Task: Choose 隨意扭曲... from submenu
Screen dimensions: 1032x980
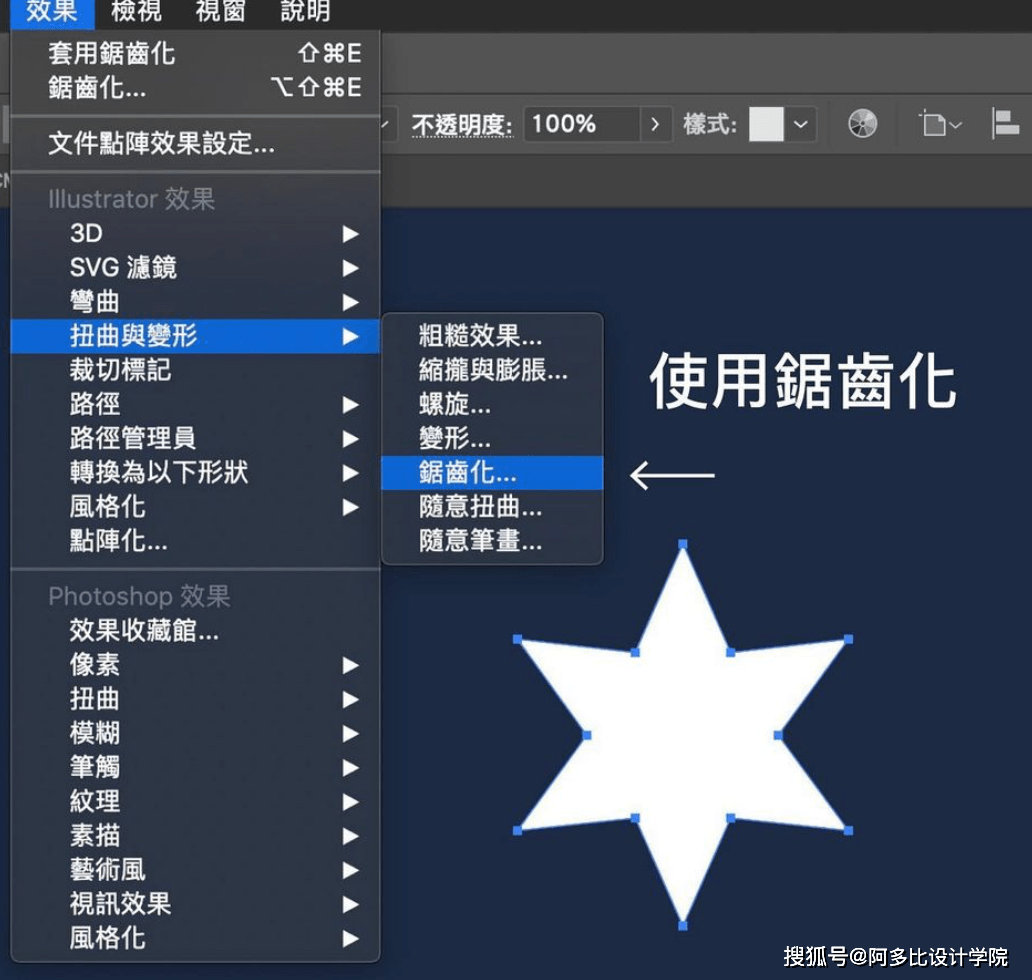Action: tap(492, 507)
